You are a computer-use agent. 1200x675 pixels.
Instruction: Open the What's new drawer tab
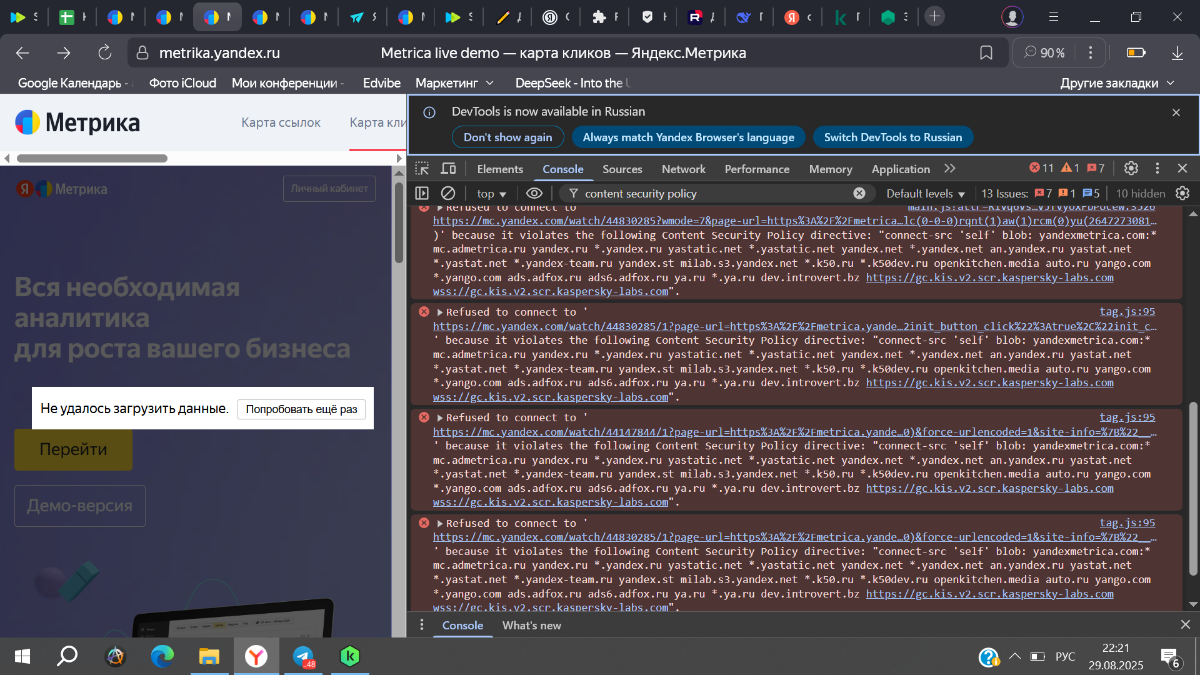click(x=531, y=626)
